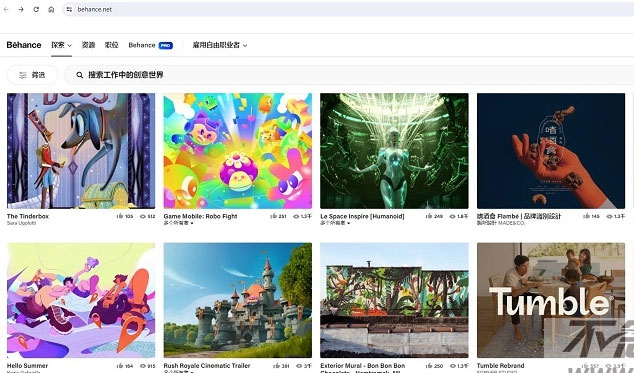Open the Tumble Rebrand thumbnail
The height and width of the screenshot is (373, 634).
[551, 300]
